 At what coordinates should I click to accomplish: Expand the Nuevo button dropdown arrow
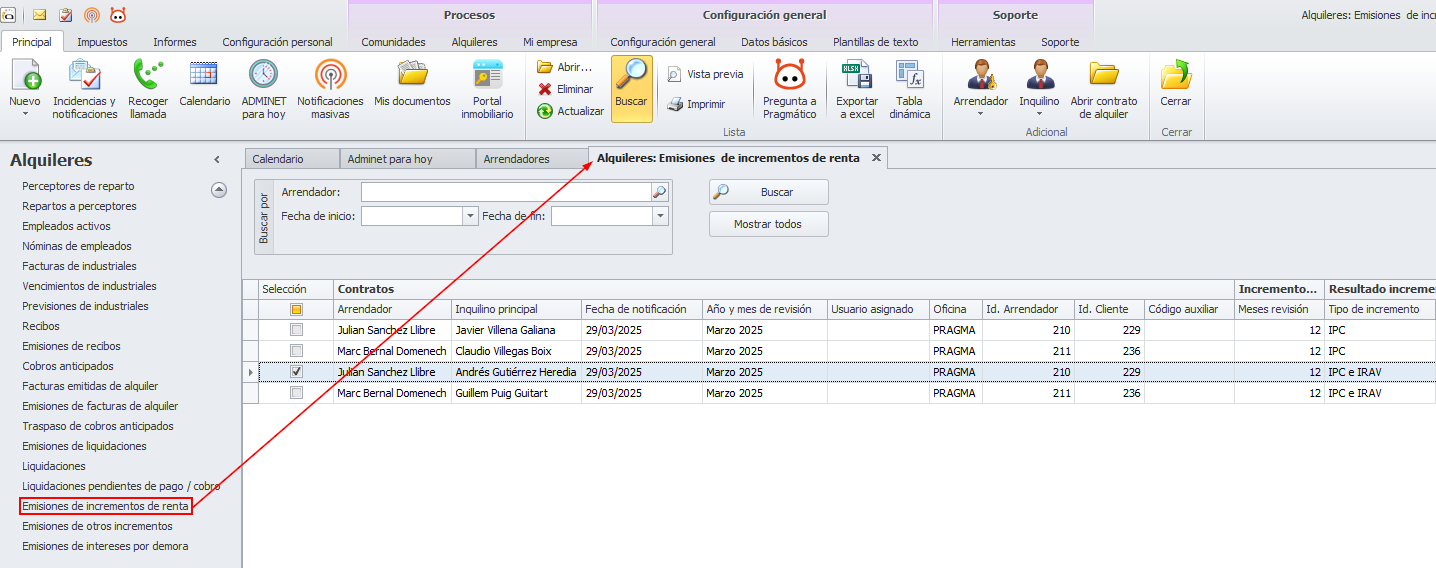(24, 114)
